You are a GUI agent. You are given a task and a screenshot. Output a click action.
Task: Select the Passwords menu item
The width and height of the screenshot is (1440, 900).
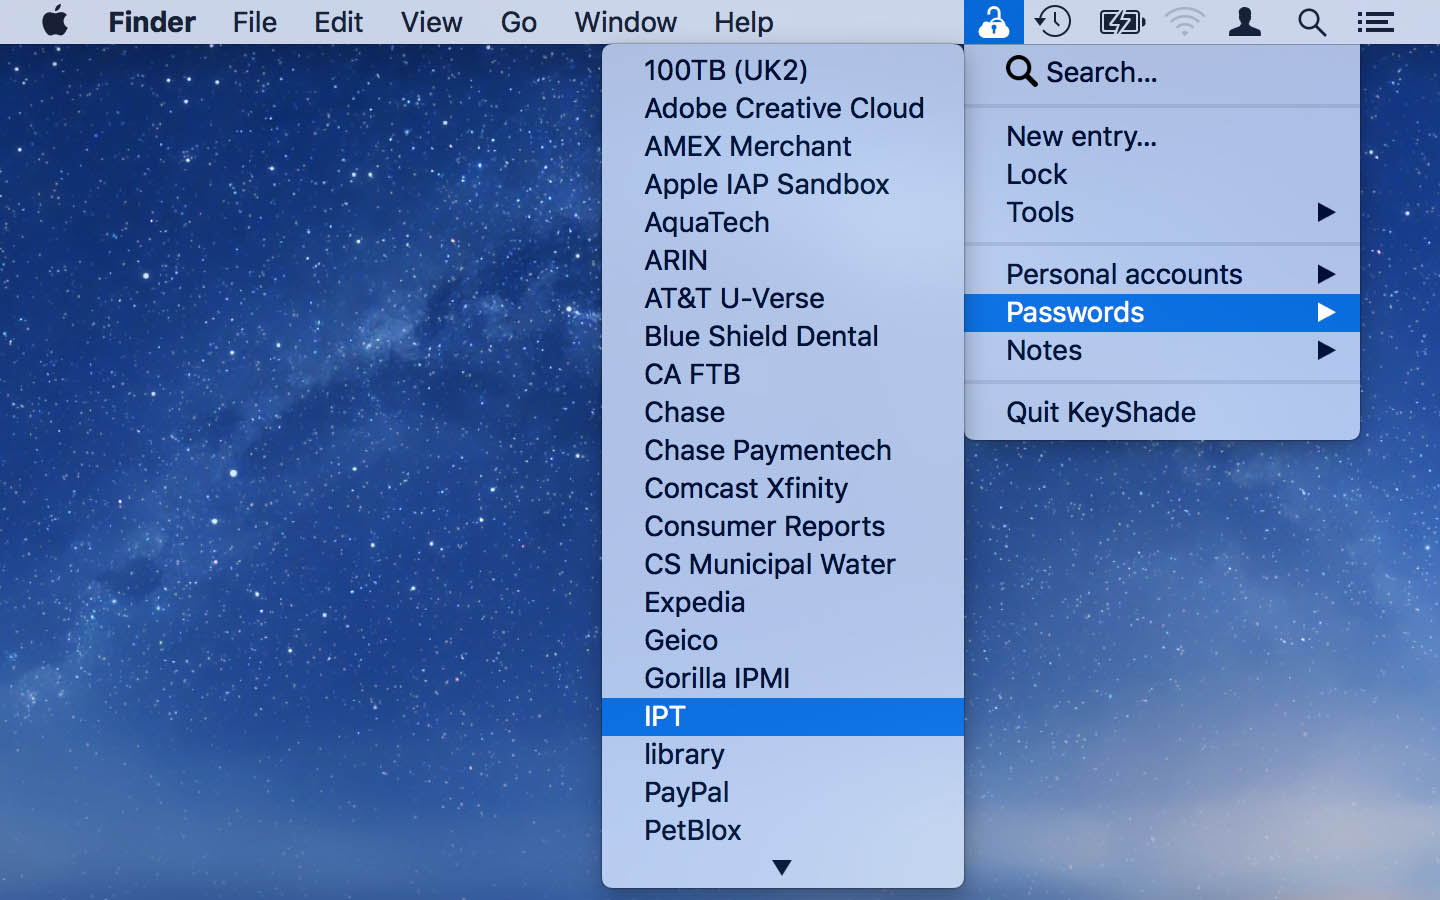[1162, 312]
